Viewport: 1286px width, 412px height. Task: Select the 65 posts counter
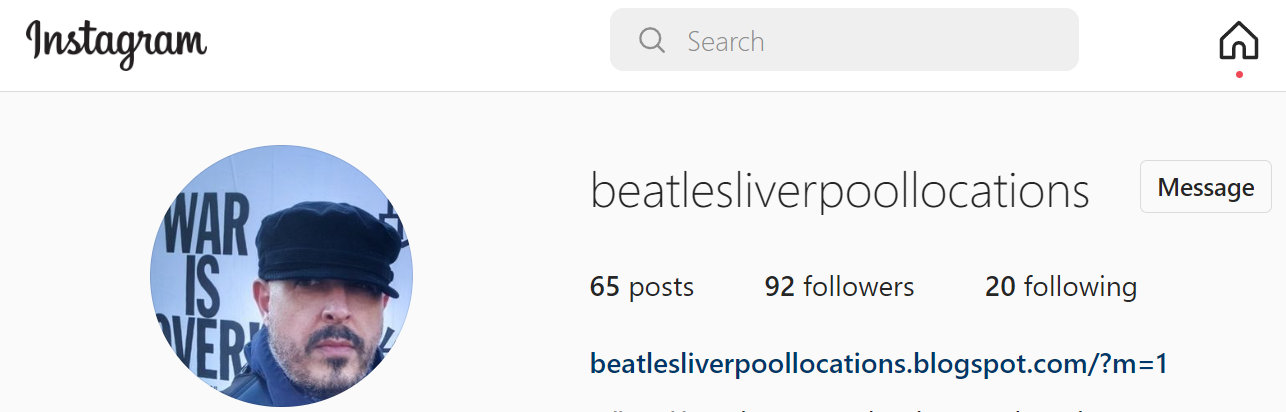click(x=642, y=287)
